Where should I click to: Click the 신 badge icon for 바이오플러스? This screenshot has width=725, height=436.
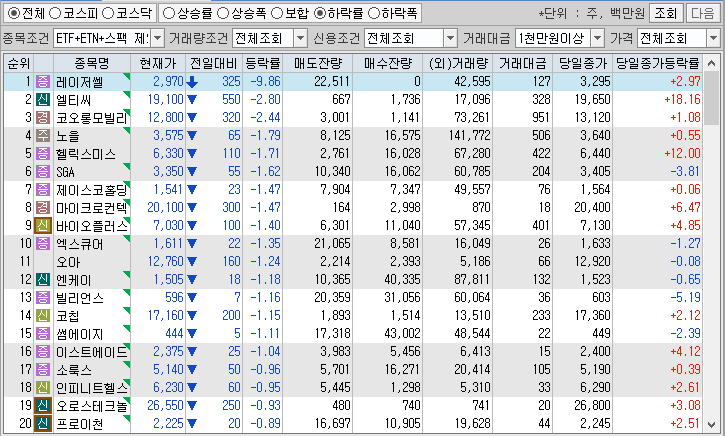[43, 226]
